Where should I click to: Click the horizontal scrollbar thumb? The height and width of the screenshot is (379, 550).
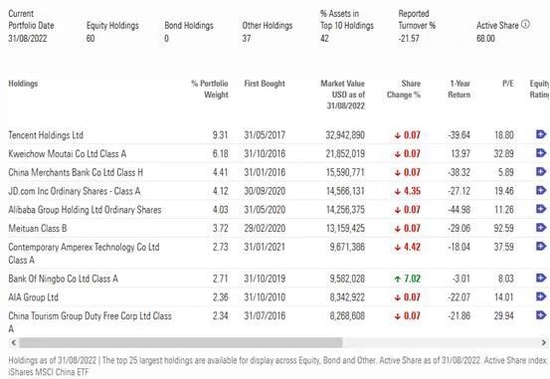tap(181, 343)
